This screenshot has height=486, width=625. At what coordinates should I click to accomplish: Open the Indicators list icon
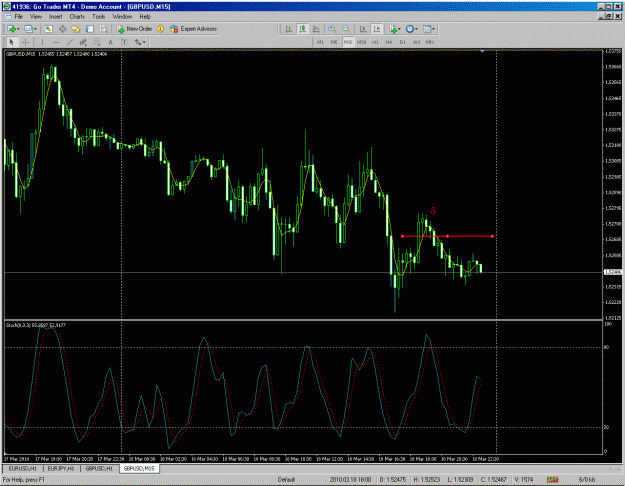point(393,29)
